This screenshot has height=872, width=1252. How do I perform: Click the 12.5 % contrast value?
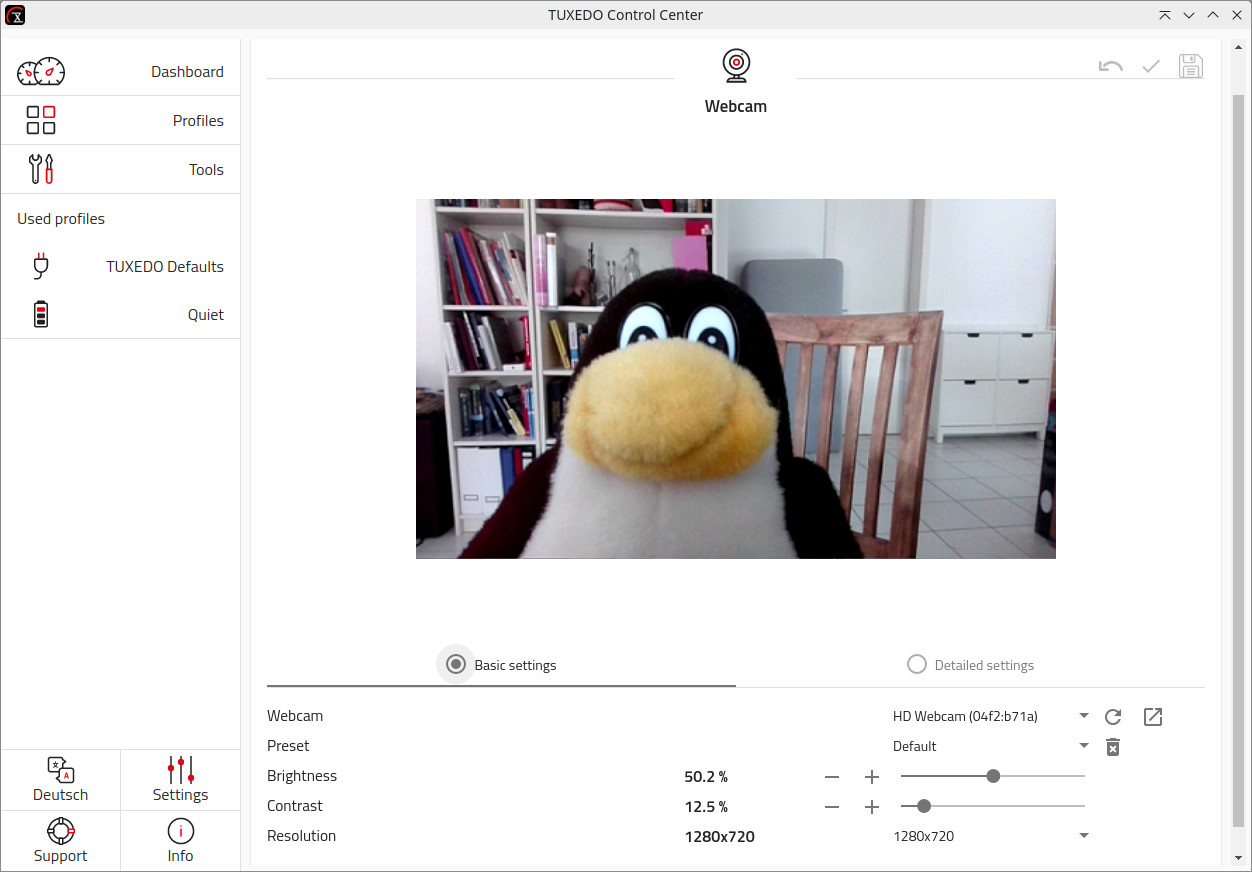tap(706, 807)
